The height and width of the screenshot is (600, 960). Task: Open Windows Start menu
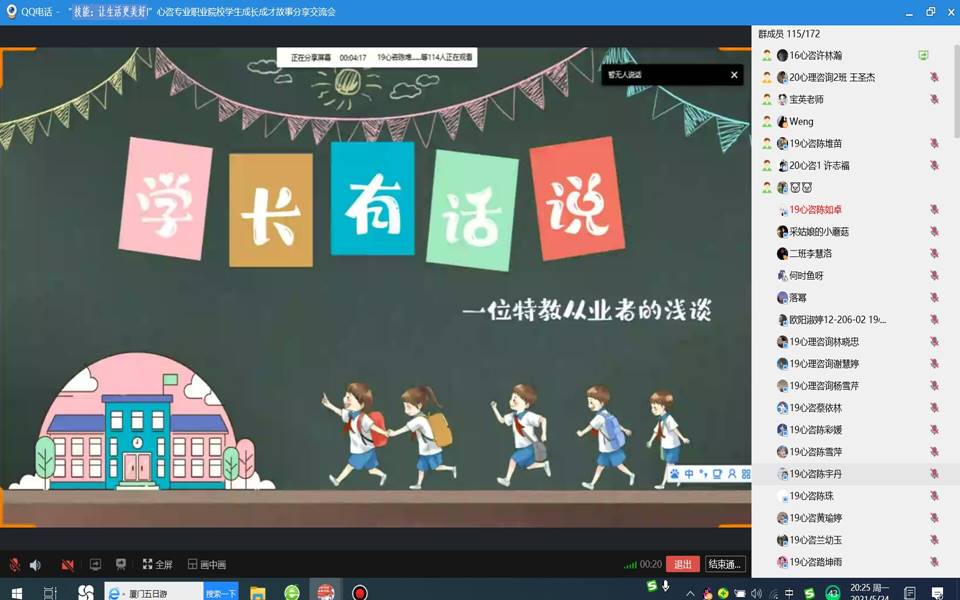coord(16,592)
